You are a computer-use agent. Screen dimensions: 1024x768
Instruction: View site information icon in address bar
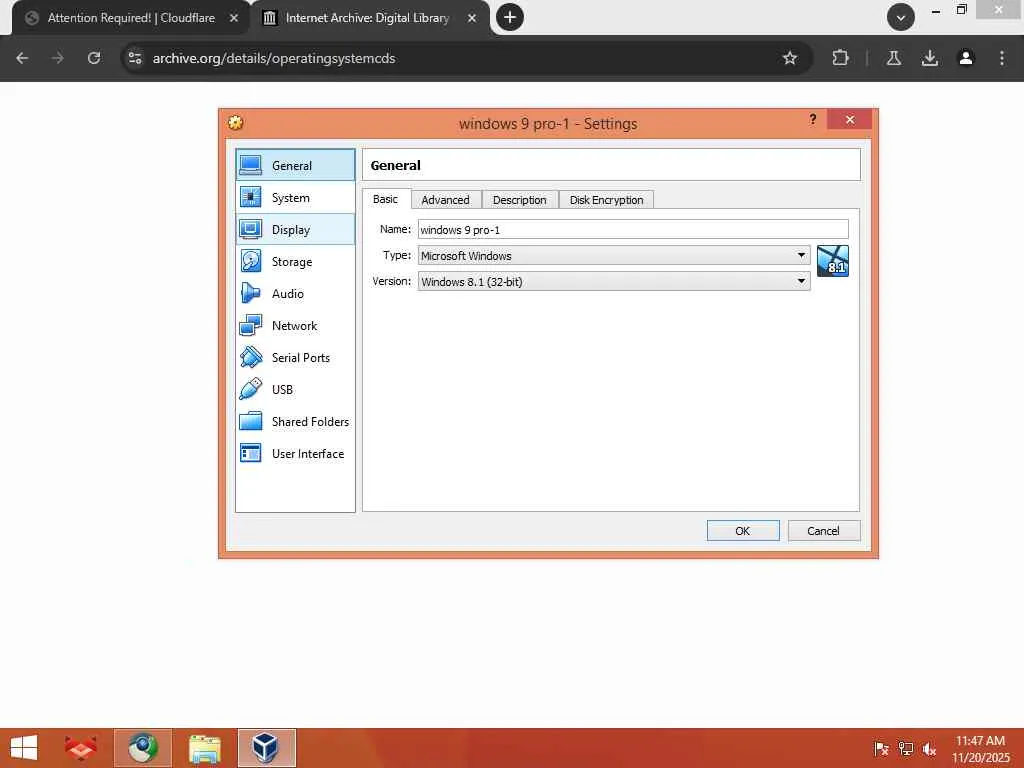pyautogui.click(x=135, y=58)
